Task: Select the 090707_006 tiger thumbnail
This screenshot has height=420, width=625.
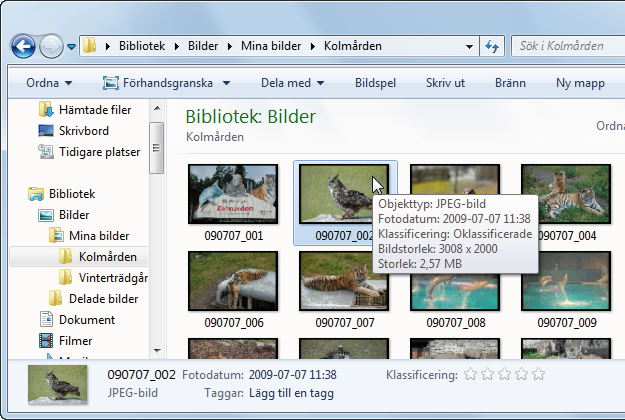Action: click(233, 281)
